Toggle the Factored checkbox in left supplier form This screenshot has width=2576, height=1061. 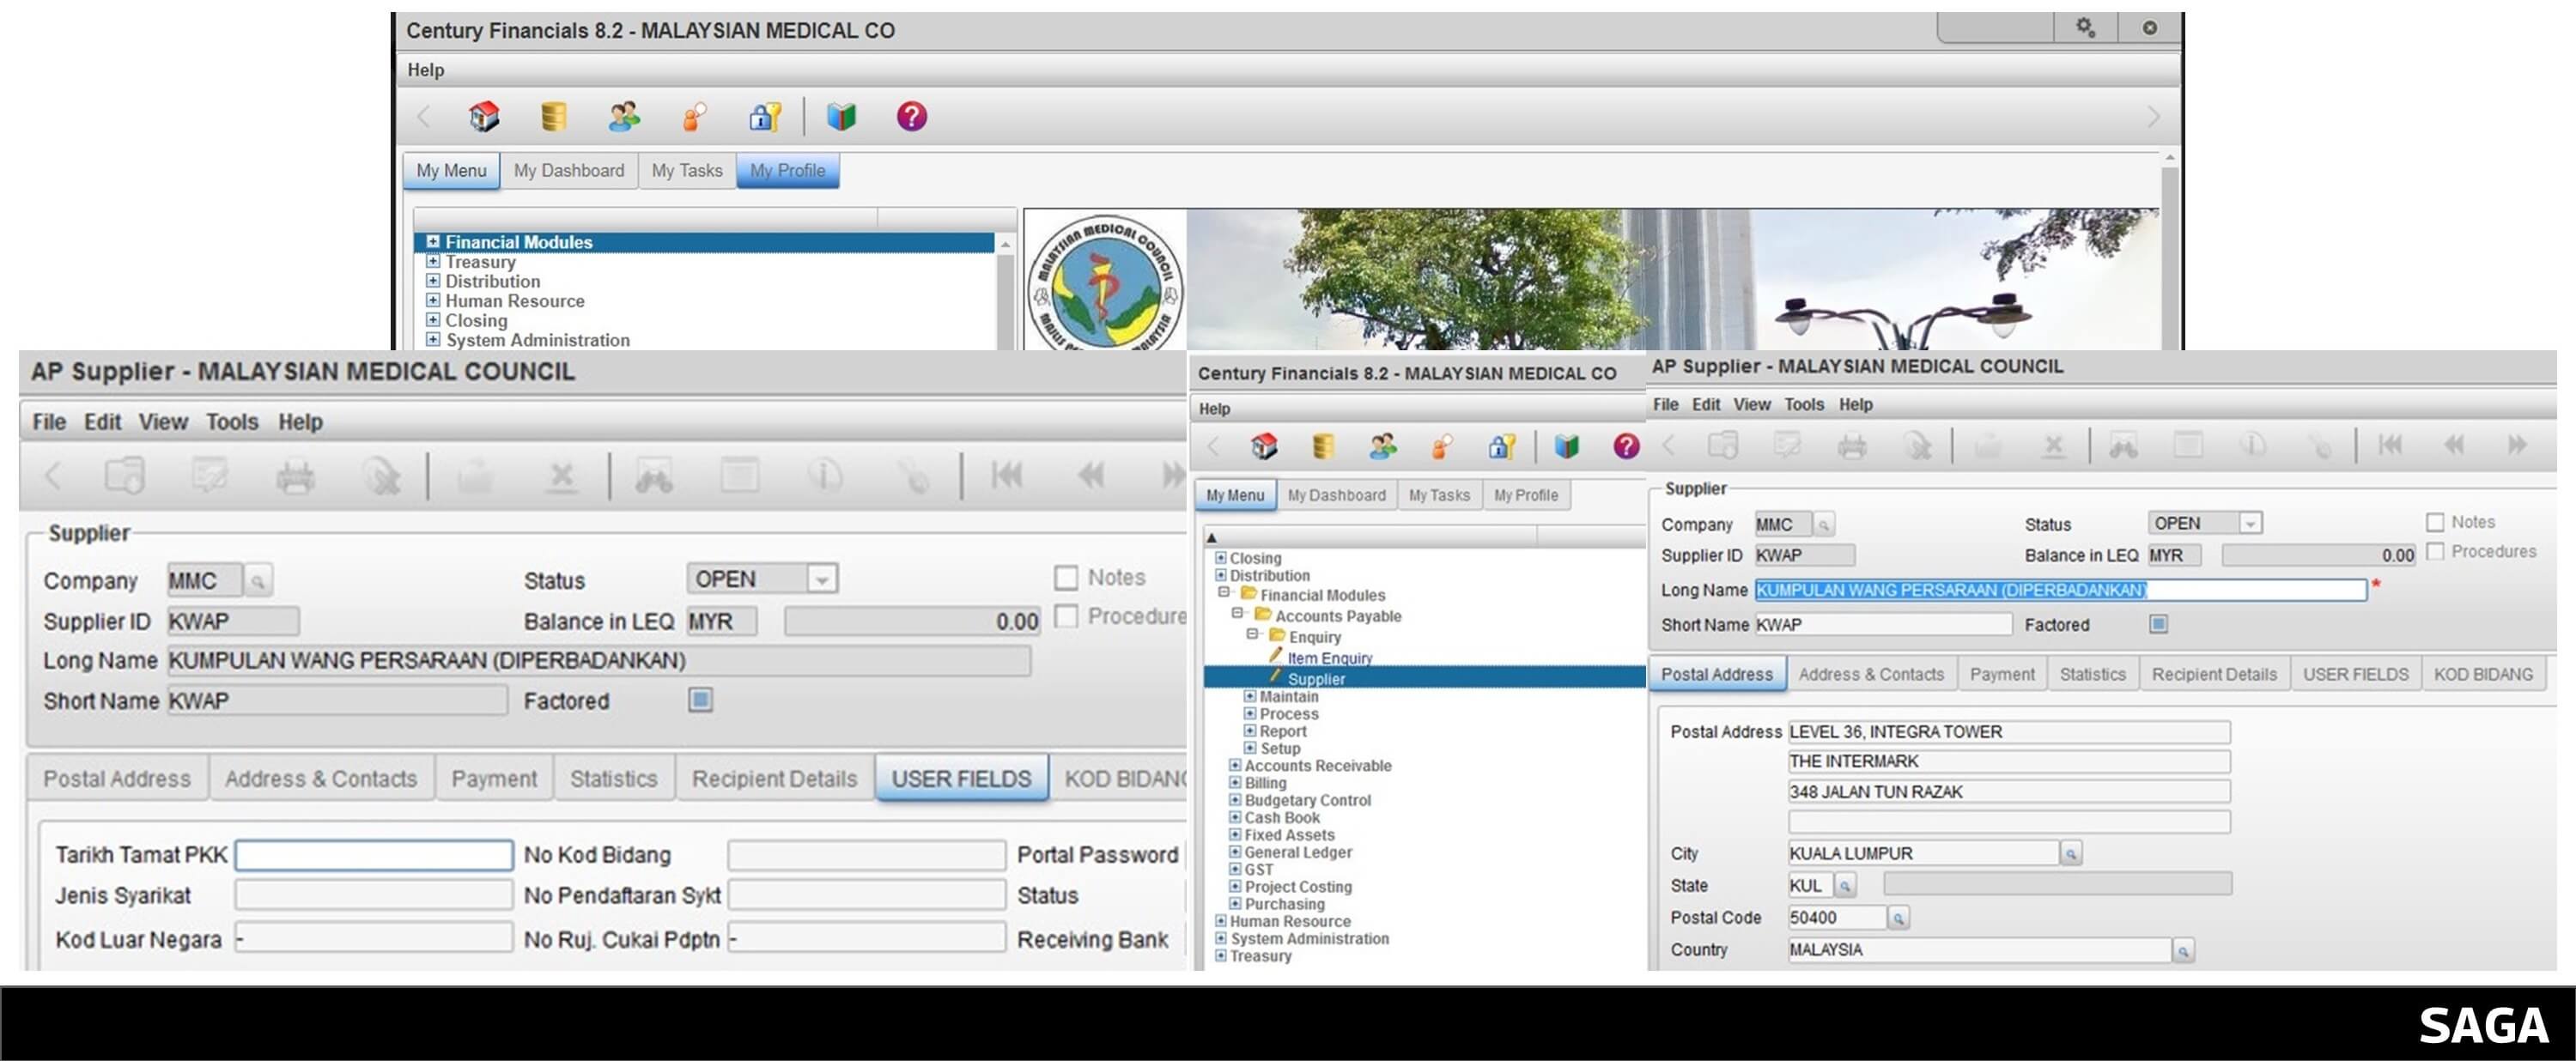[700, 700]
